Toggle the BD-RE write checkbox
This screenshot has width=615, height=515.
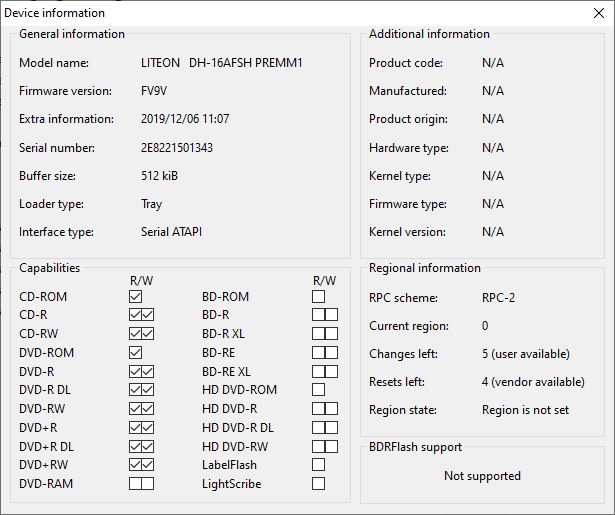pos(331,353)
